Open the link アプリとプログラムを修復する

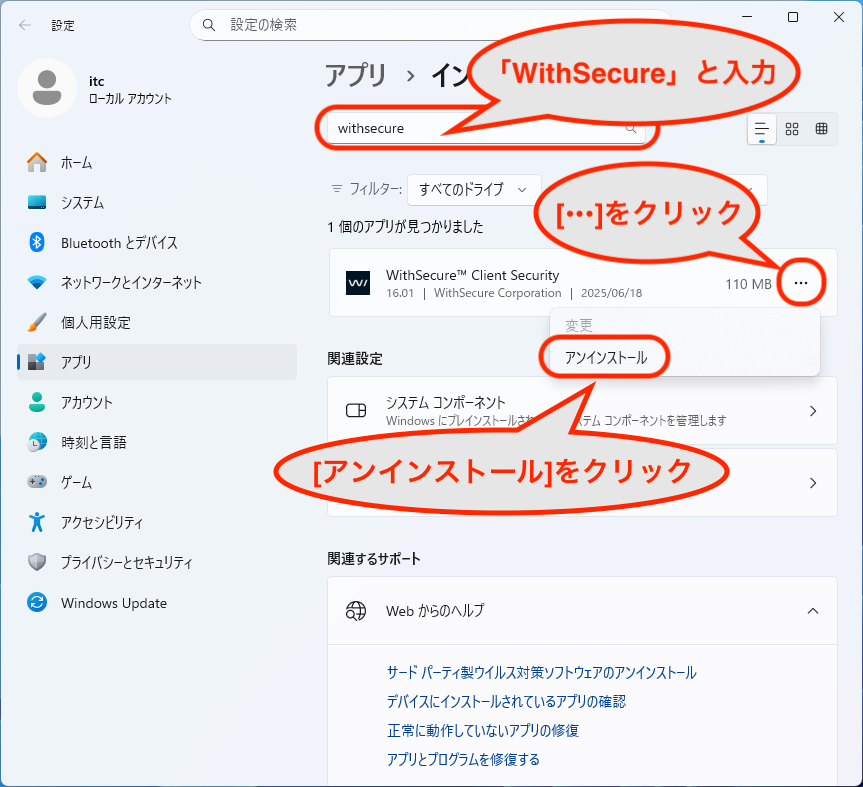463,759
